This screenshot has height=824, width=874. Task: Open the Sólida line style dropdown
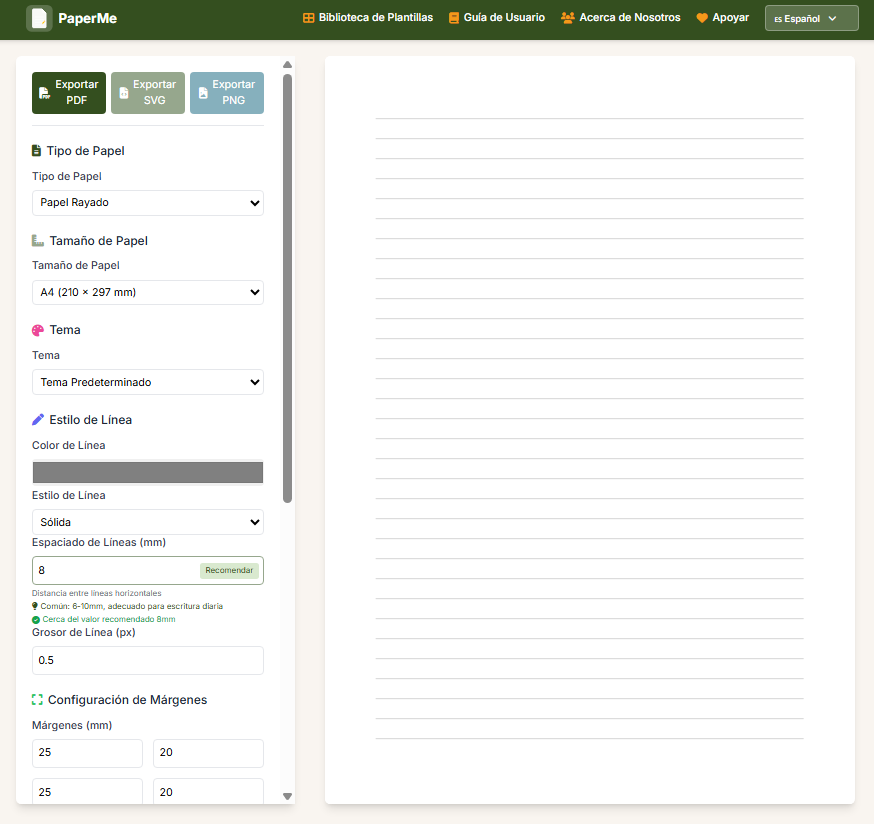coord(147,521)
